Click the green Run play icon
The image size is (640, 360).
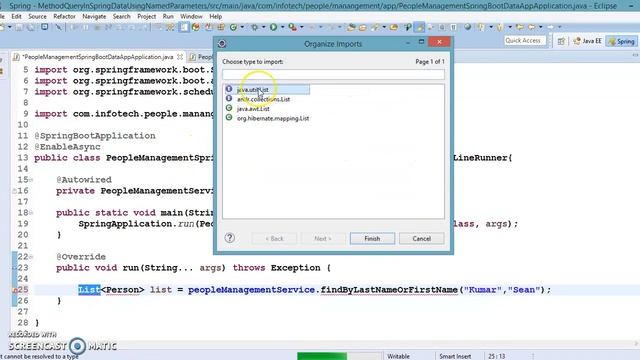[x=273, y=27]
